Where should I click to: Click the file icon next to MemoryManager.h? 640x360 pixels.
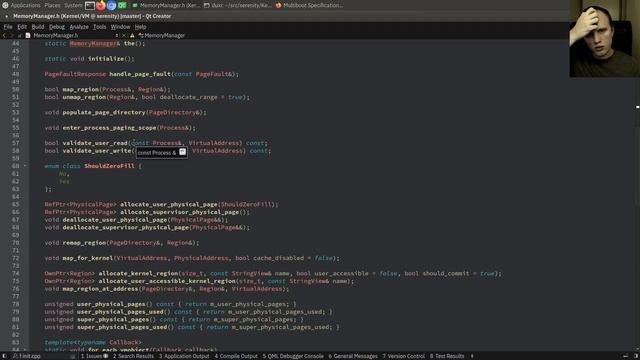pyautogui.click(x=28, y=36)
